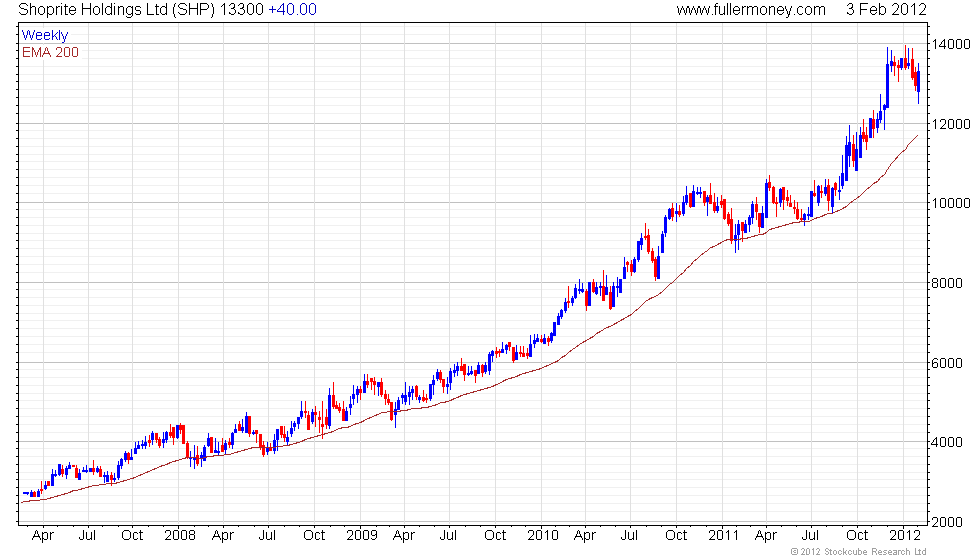
Task: Click the 'Shoprite Holdings Ltd (SHP)' chart title
Action: pos(117,10)
